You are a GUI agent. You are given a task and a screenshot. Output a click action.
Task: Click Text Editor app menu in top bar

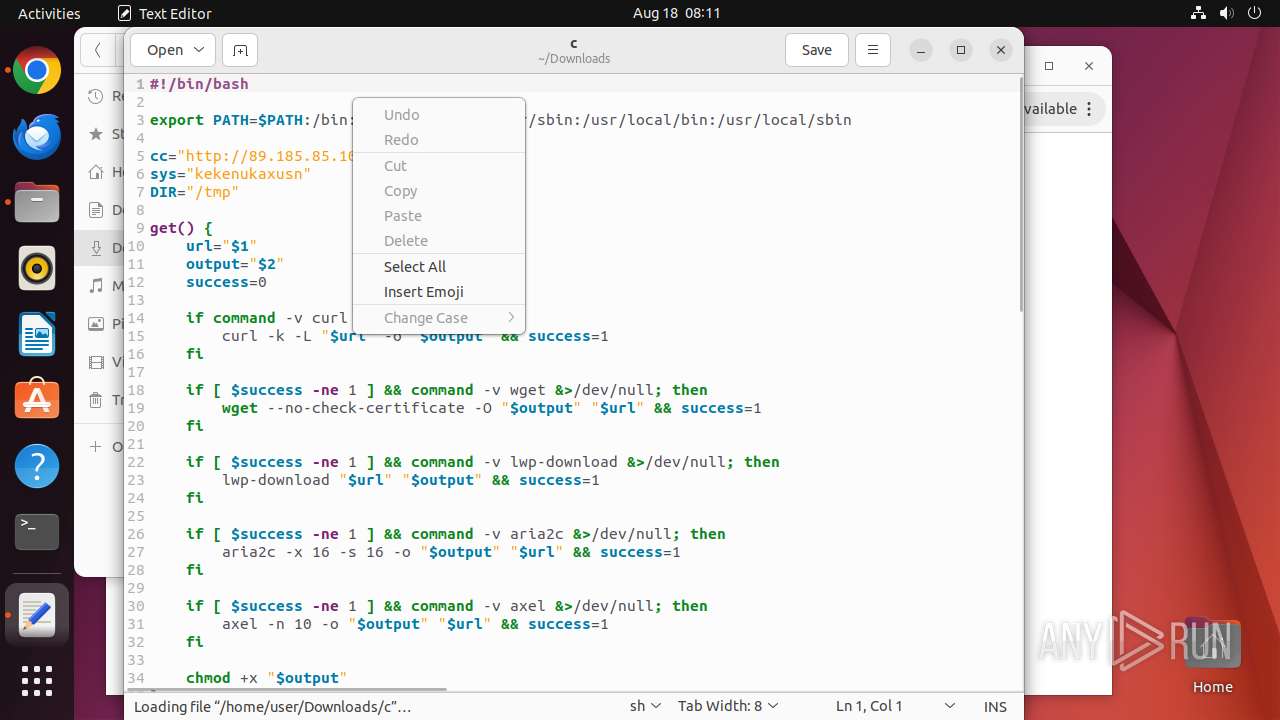point(165,13)
